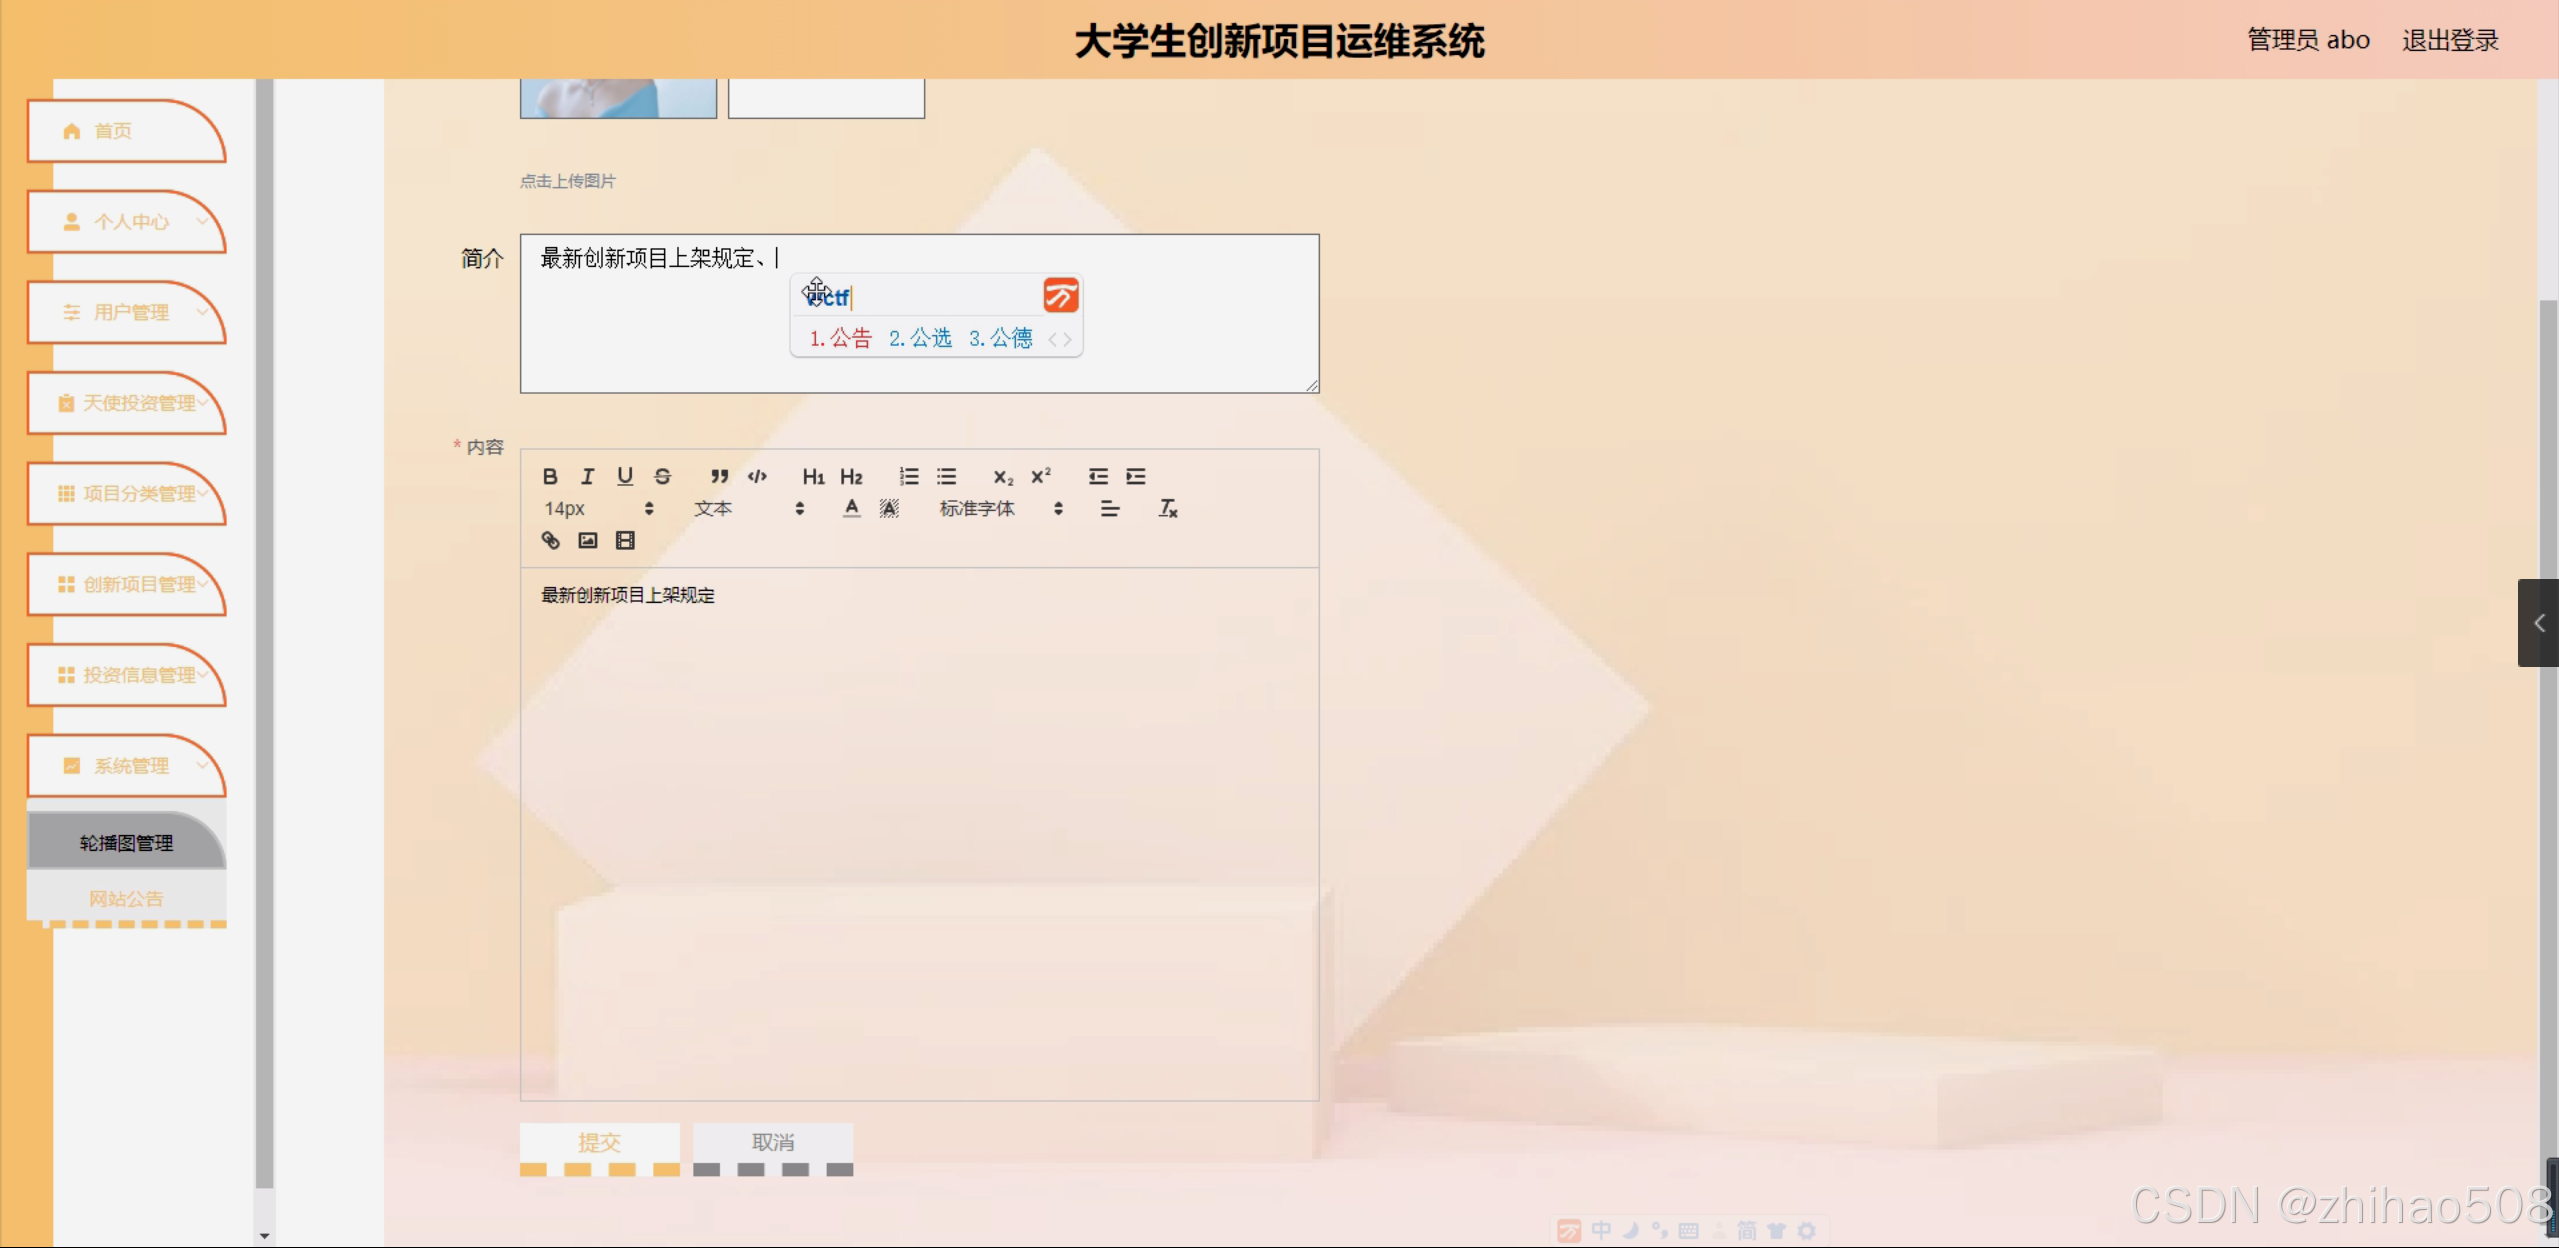Open the text color picker
Viewport: 2559px width, 1248px height.
pos(851,509)
